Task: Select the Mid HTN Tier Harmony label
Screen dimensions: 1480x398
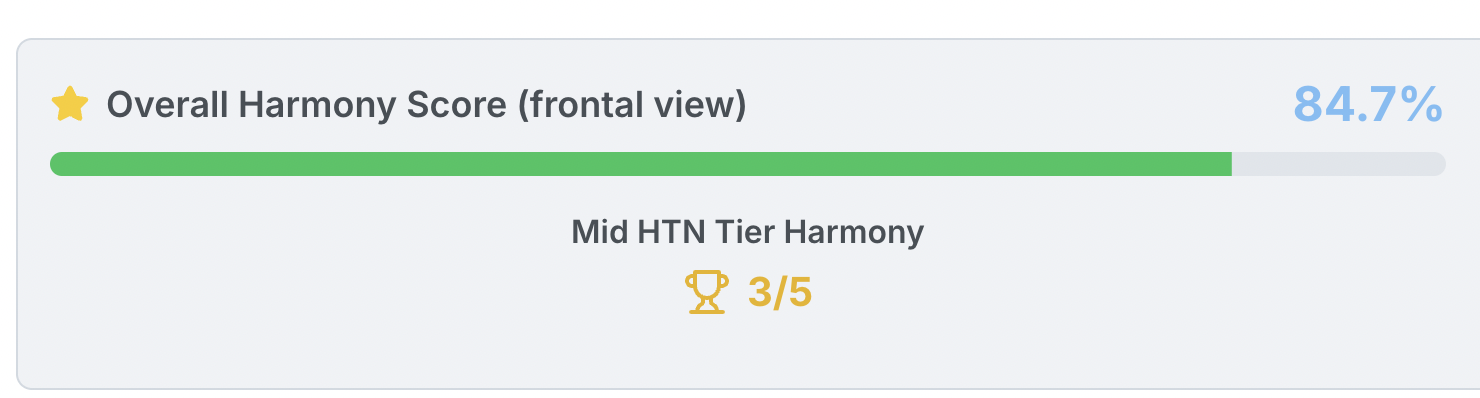Action: [x=748, y=232]
